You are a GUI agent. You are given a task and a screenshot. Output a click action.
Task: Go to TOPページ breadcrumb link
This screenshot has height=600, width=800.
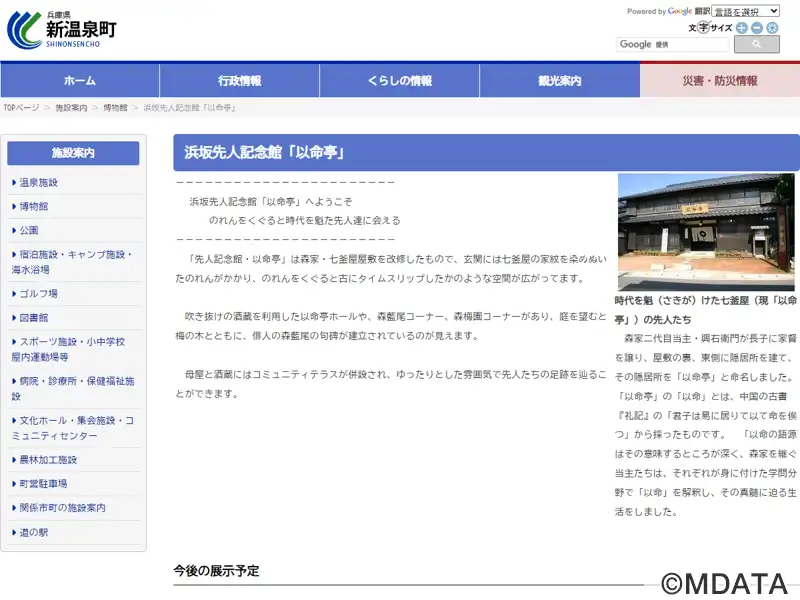click(x=21, y=108)
